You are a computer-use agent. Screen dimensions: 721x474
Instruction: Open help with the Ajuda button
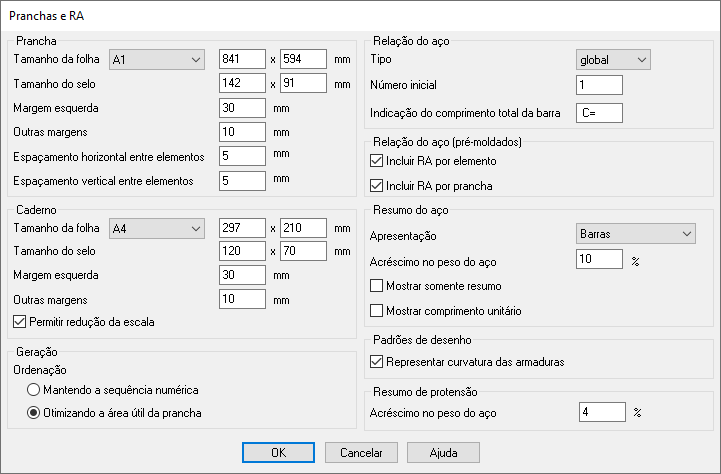(x=443, y=453)
